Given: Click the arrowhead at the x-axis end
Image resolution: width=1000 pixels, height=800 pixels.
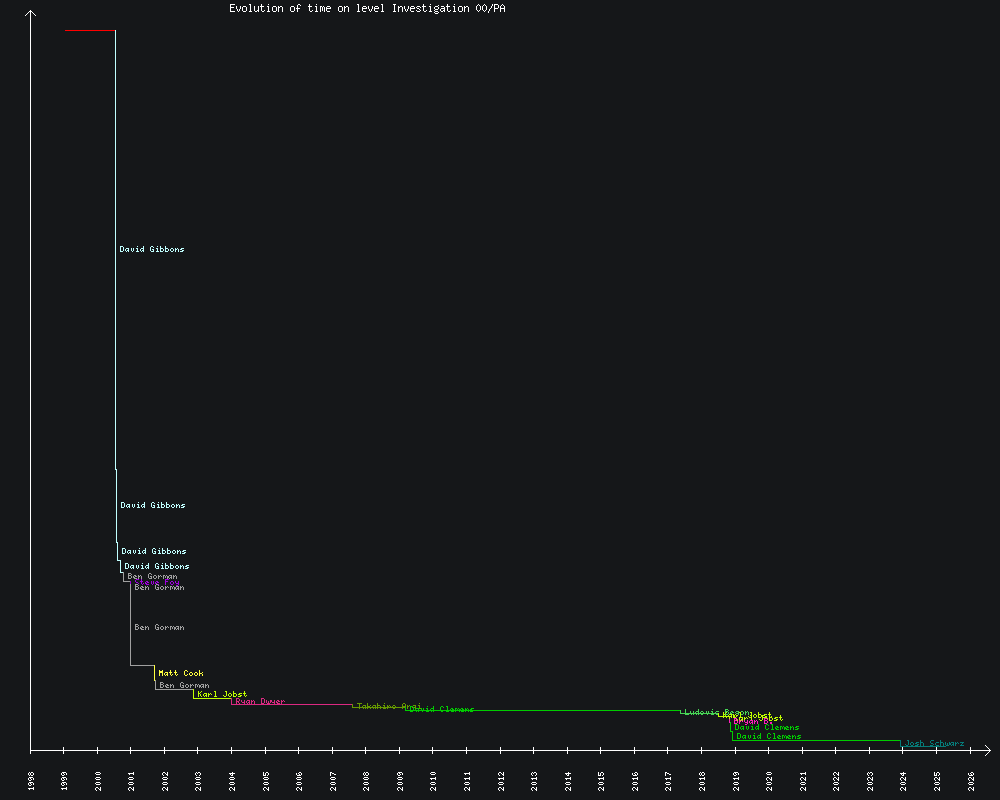Looking at the screenshot, I should coord(986,749).
